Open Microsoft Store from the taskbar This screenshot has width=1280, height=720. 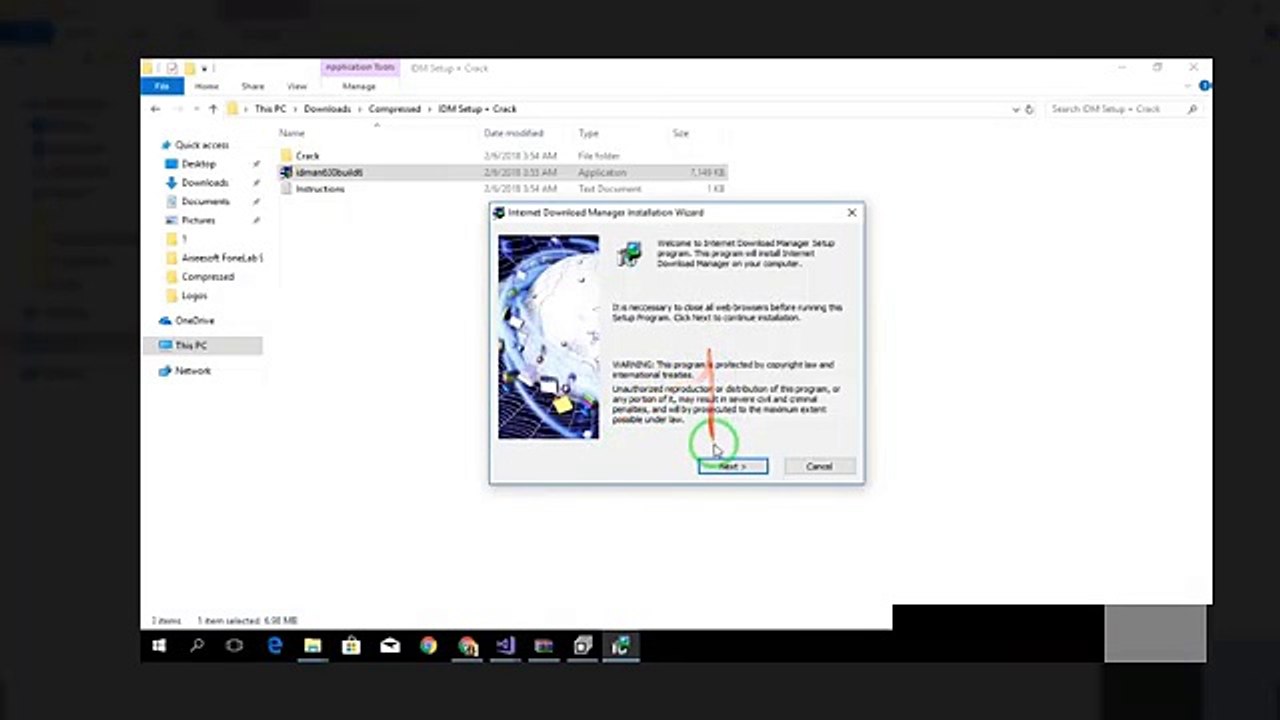(x=351, y=646)
